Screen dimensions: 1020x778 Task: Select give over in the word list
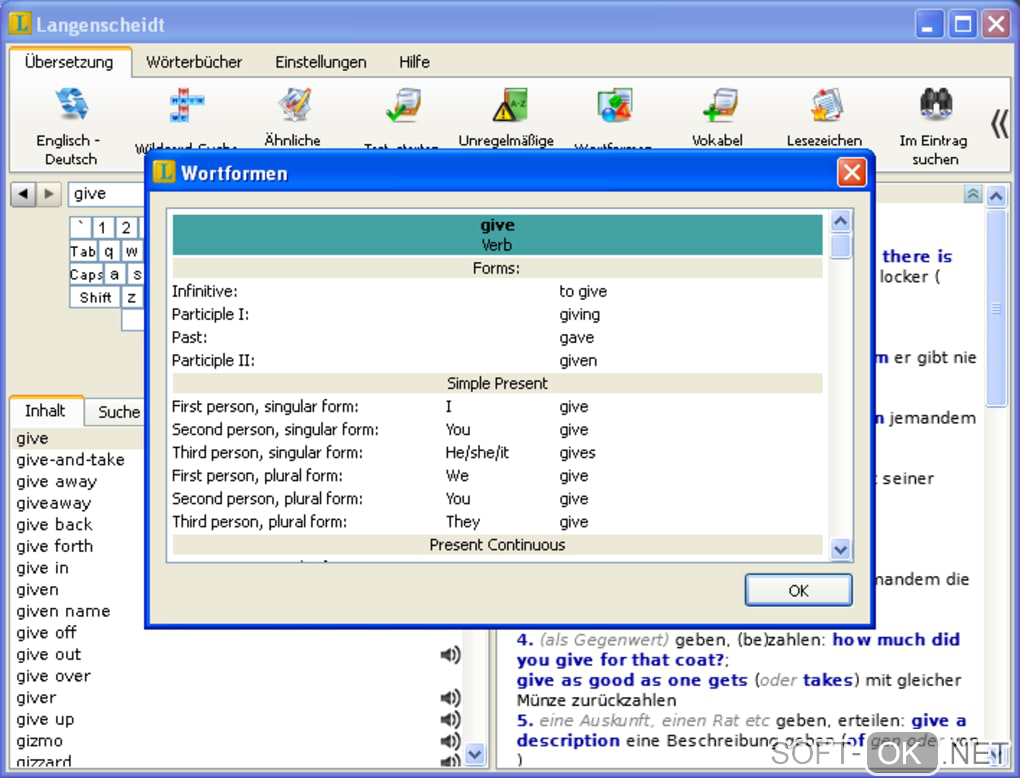click(53, 676)
